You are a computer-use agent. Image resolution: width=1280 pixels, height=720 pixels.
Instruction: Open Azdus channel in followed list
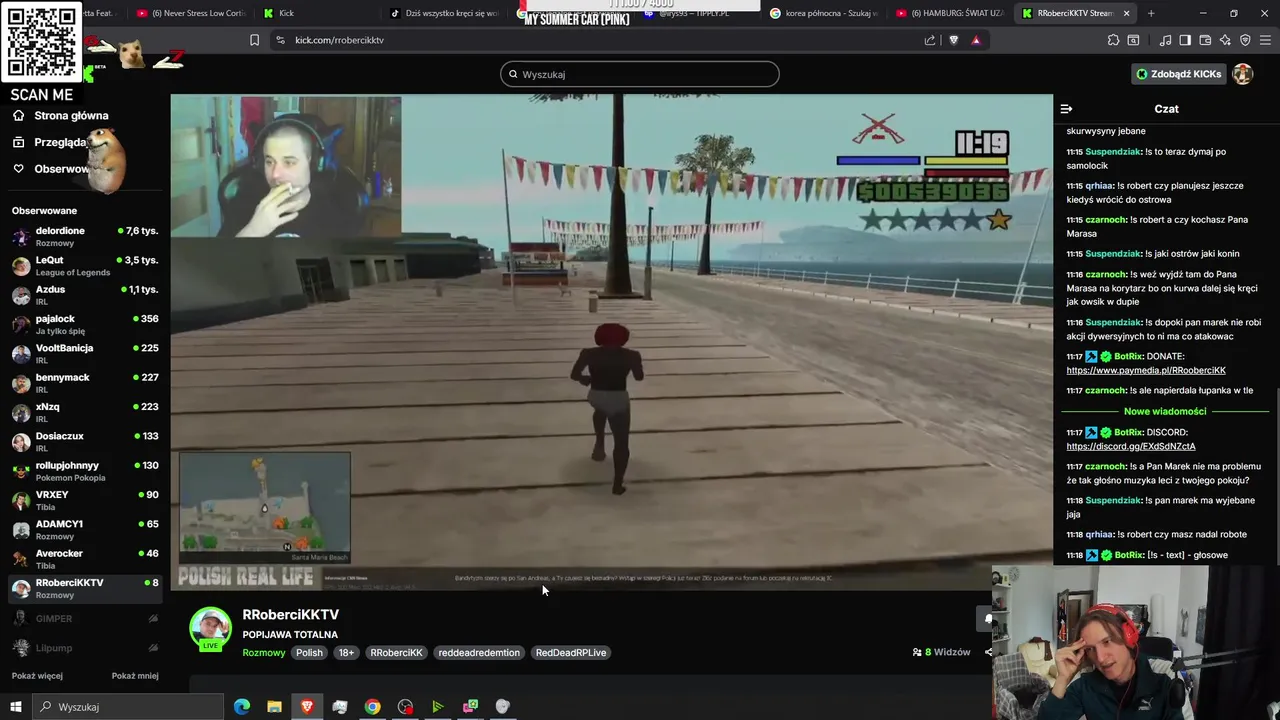pyautogui.click(x=85, y=295)
